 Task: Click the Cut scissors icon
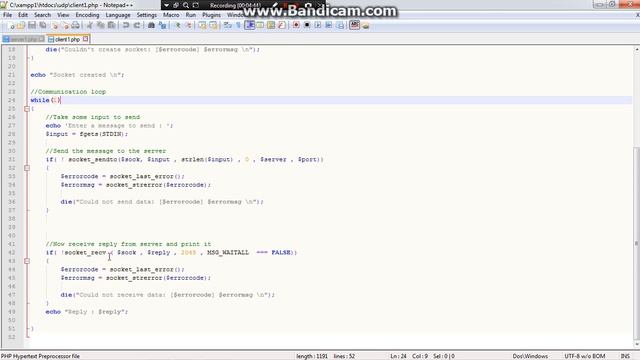pyautogui.click(x=90, y=25)
